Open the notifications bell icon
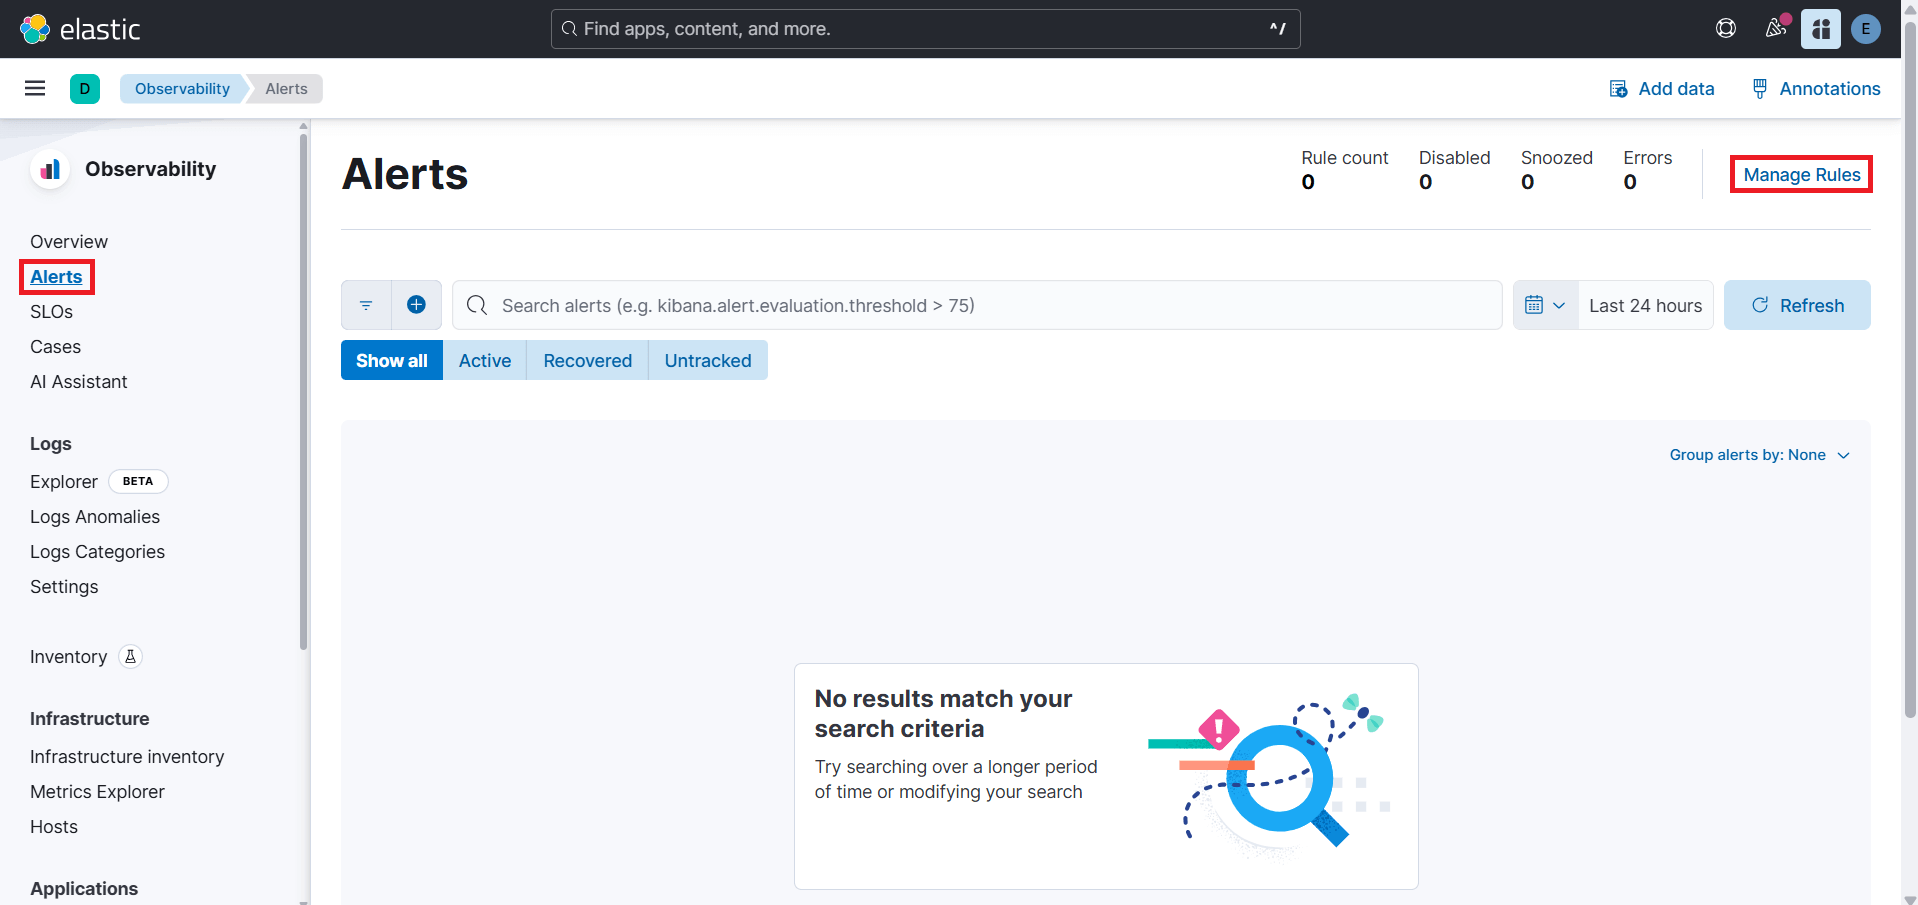 [x=1774, y=29]
